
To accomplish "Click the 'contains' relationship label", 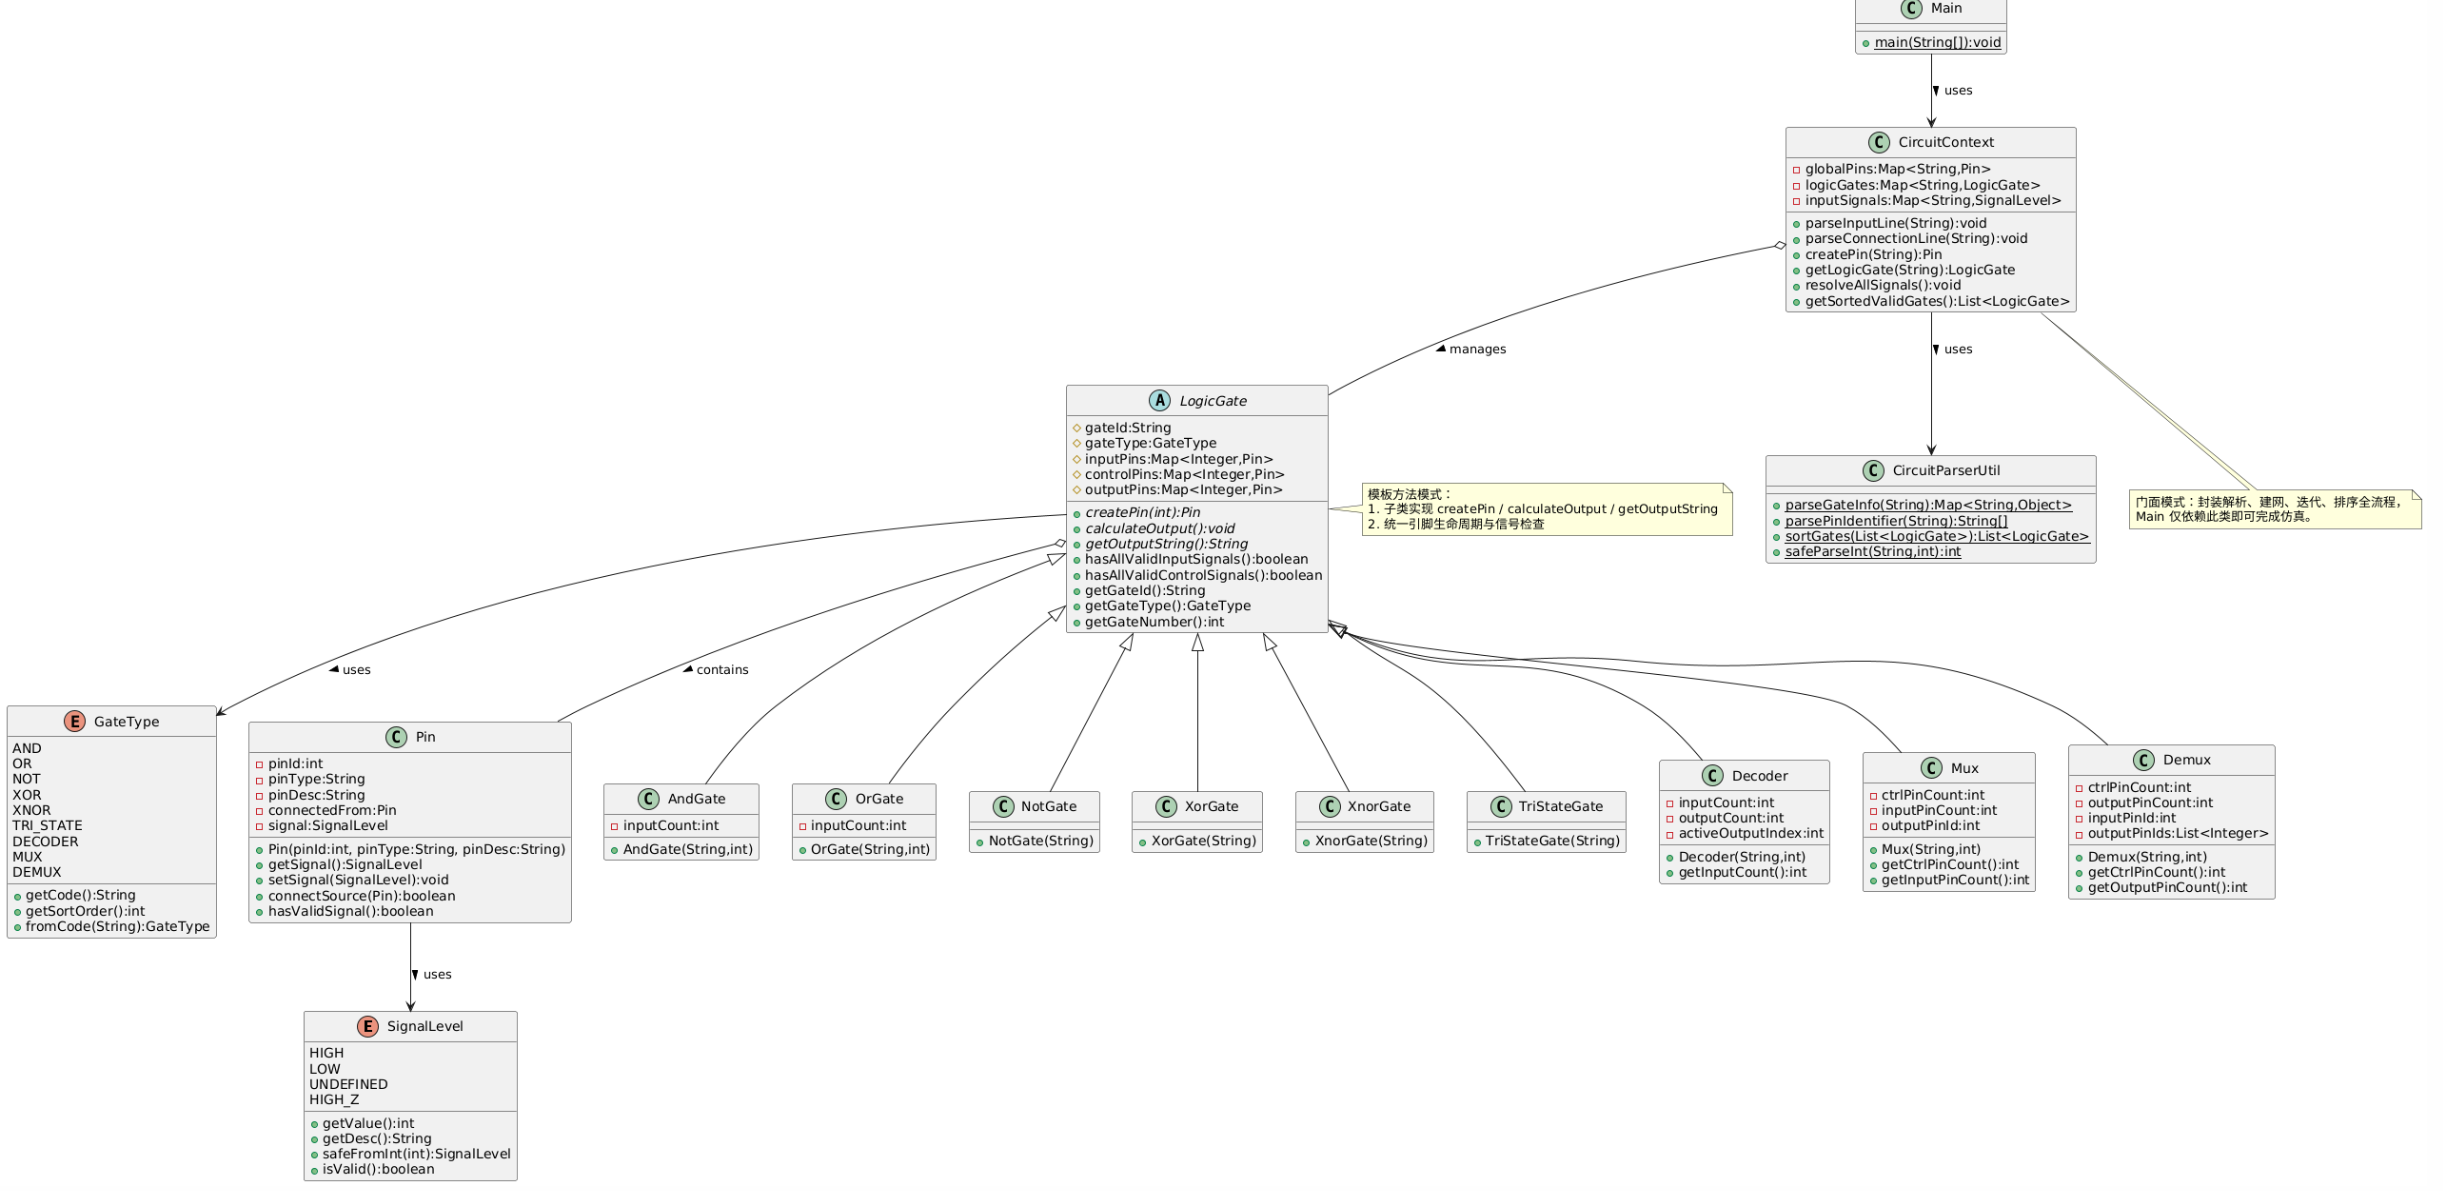I will (x=721, y=670).
